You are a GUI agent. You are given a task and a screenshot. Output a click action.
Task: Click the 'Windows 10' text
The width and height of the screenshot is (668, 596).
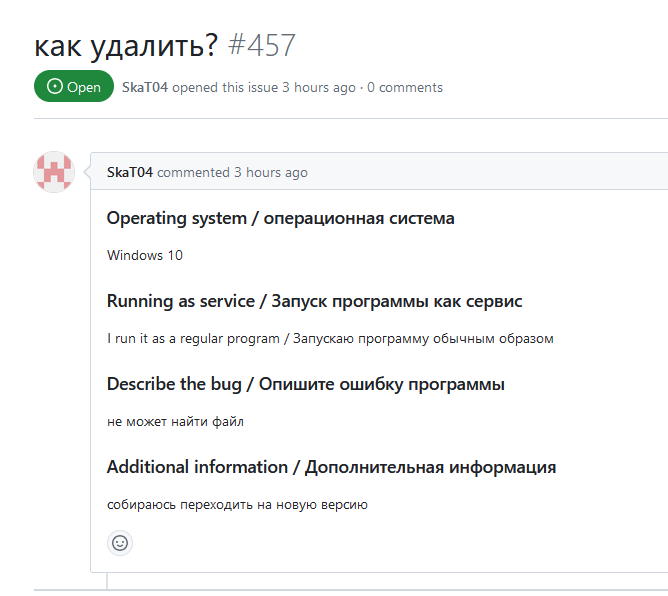[145, 255]
